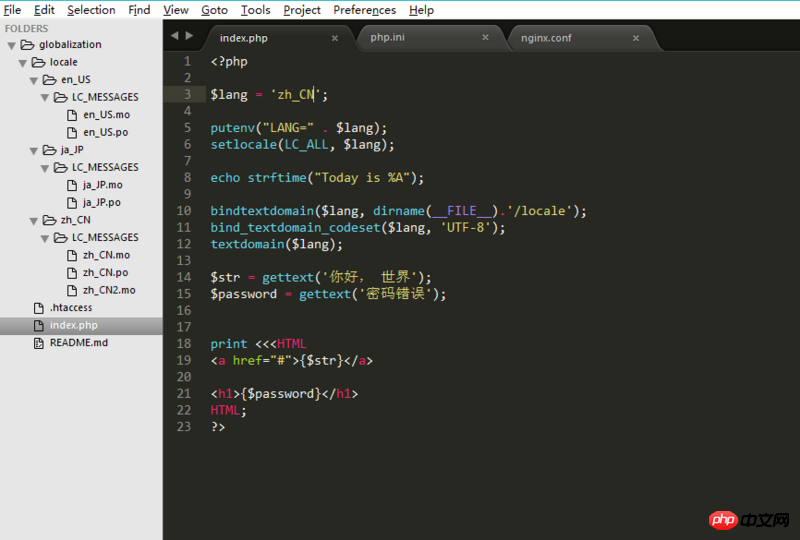Collapse the locale folder

[23, 62]
